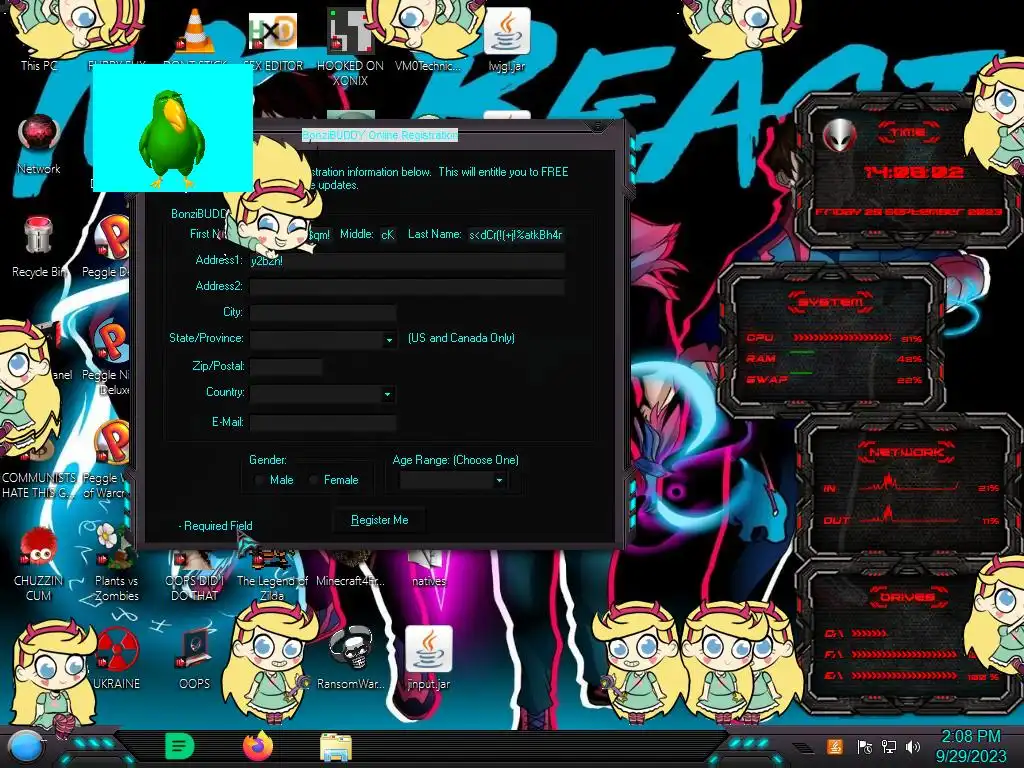1024x768 pixels.
Task: Click the Last Name input field
Action: [x=516, y=235]
